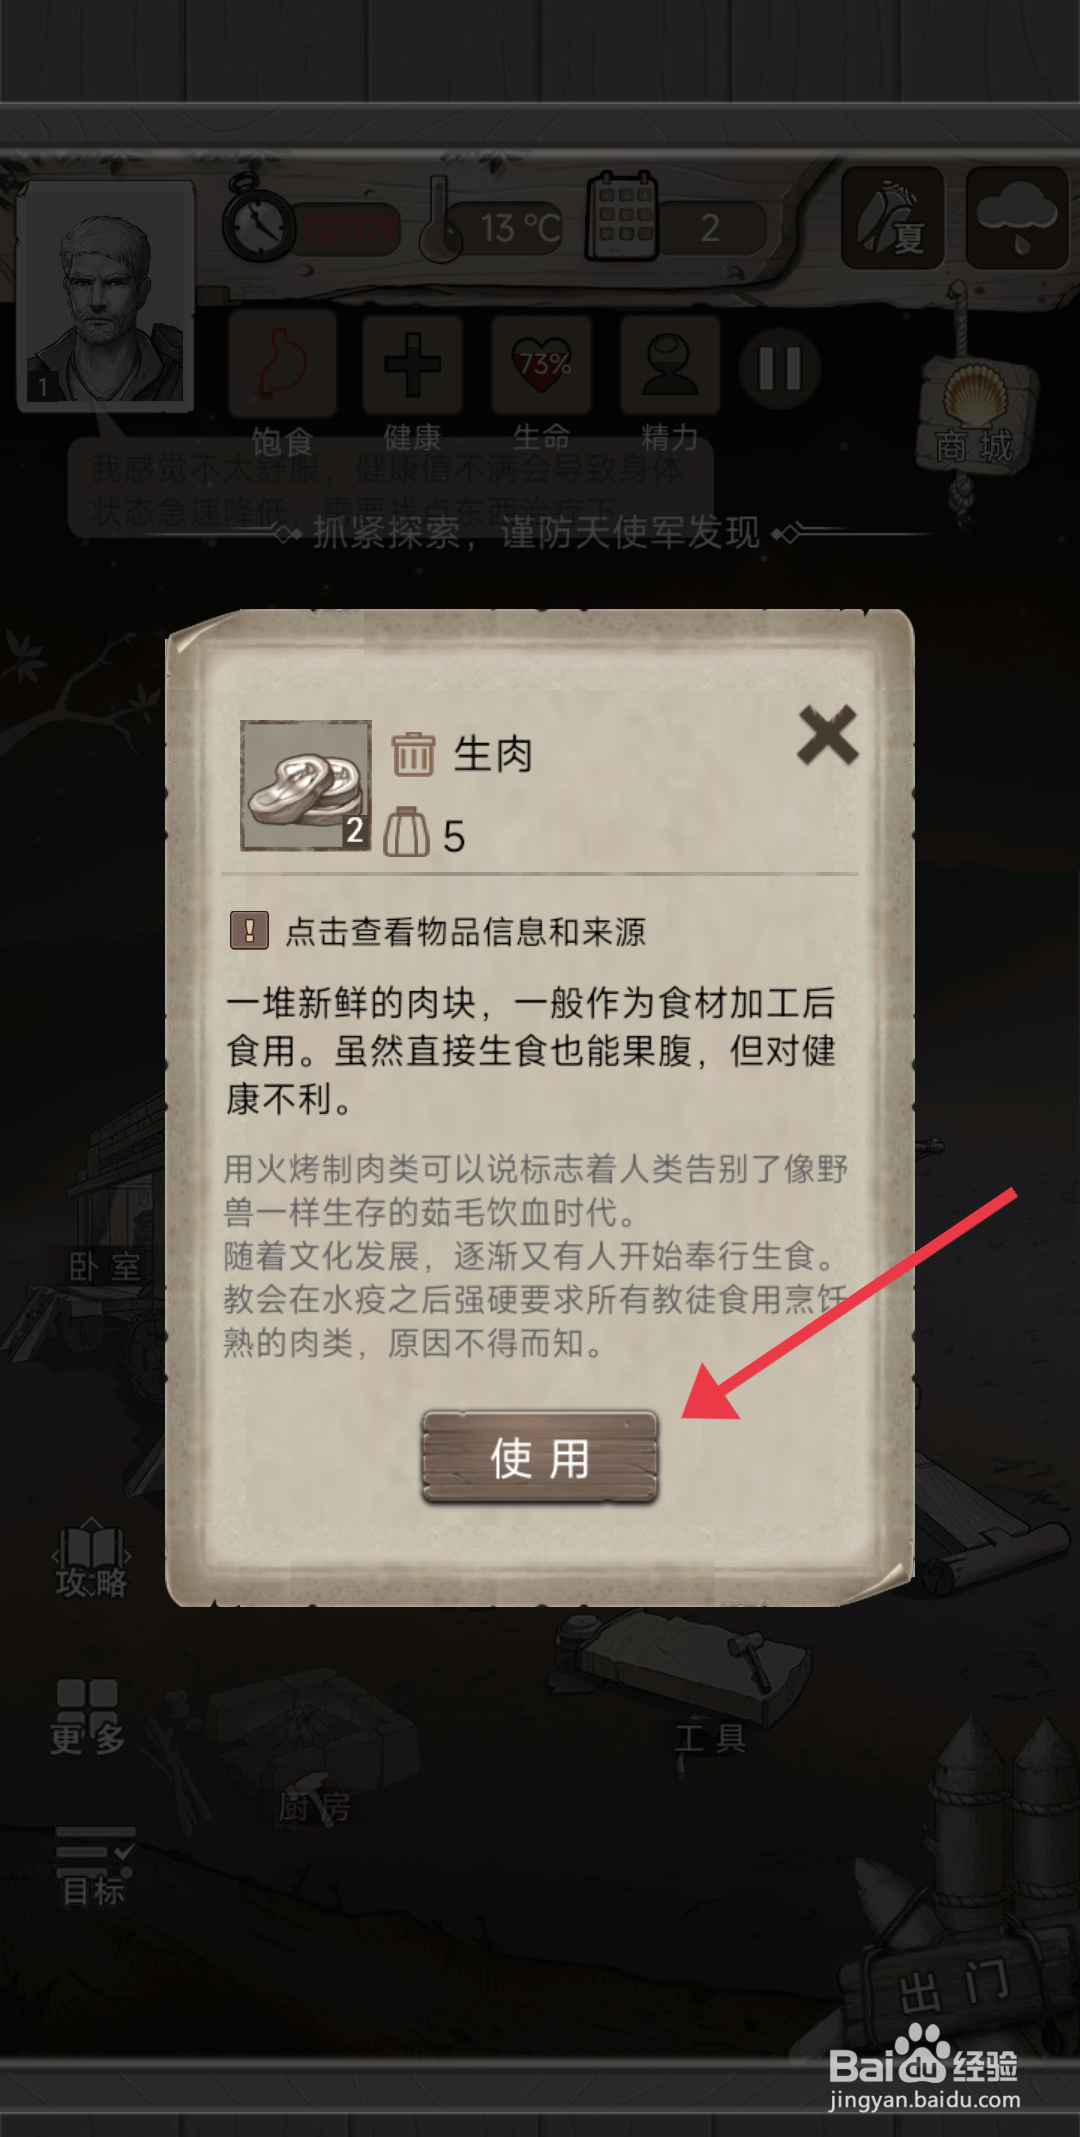Close the 生肉 item dialog
1080x2137 pixels.
point(827,735)
